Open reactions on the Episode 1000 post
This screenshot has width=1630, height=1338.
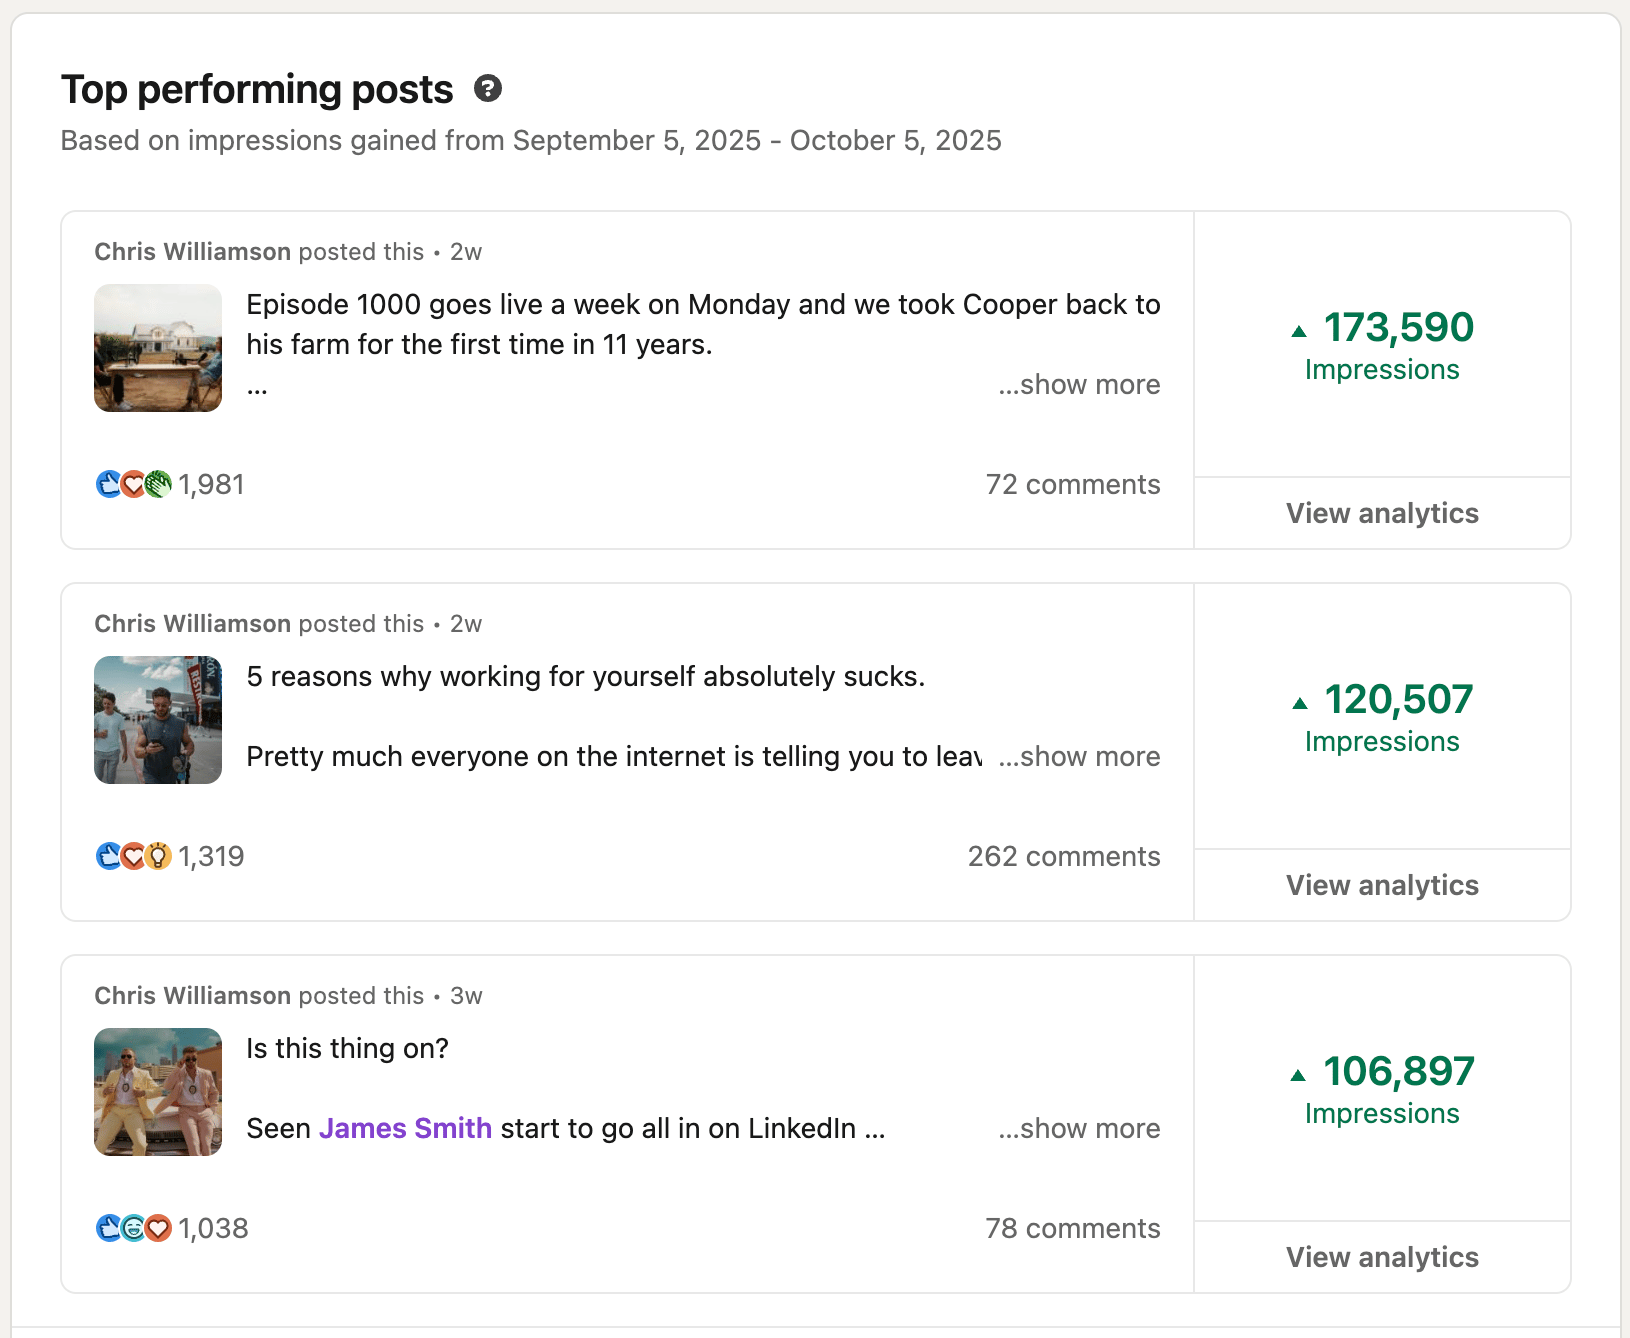170,485
